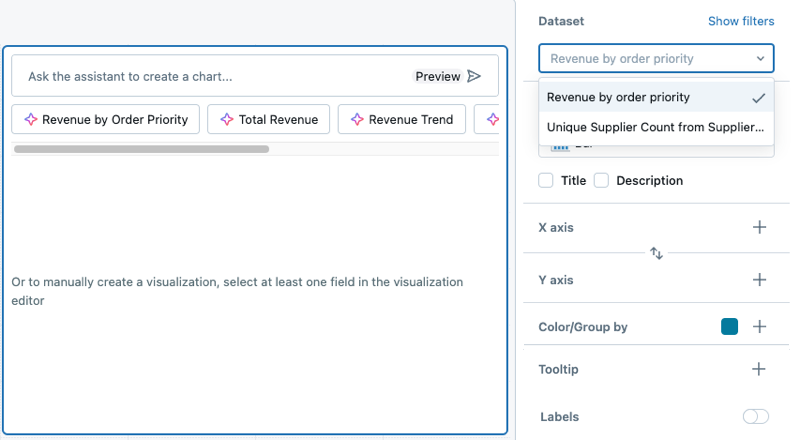Collapse the Dataset dropdown chevron
The image size is (800, 440).
761,59
